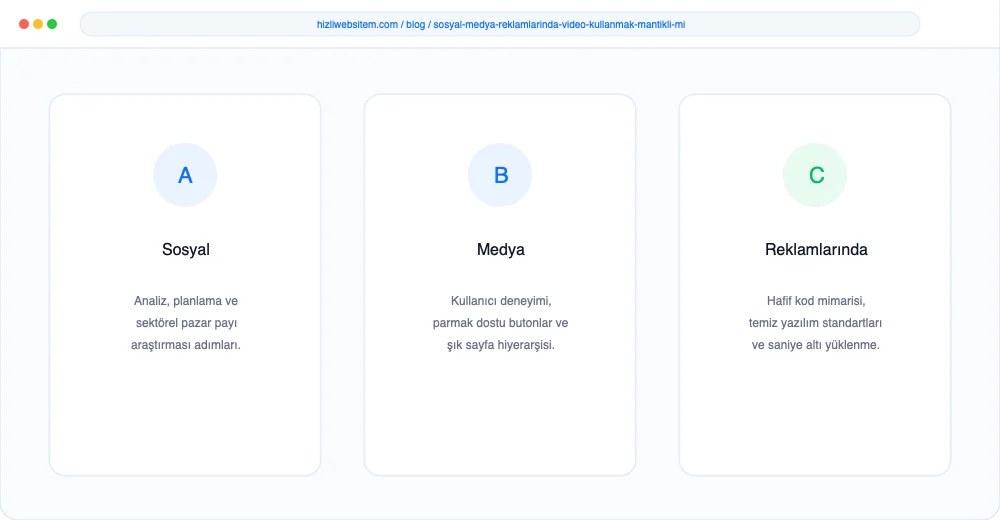Click the text 've saniye altı yüklenme.'
The image size is (1000, 520).
coord(815,345)
